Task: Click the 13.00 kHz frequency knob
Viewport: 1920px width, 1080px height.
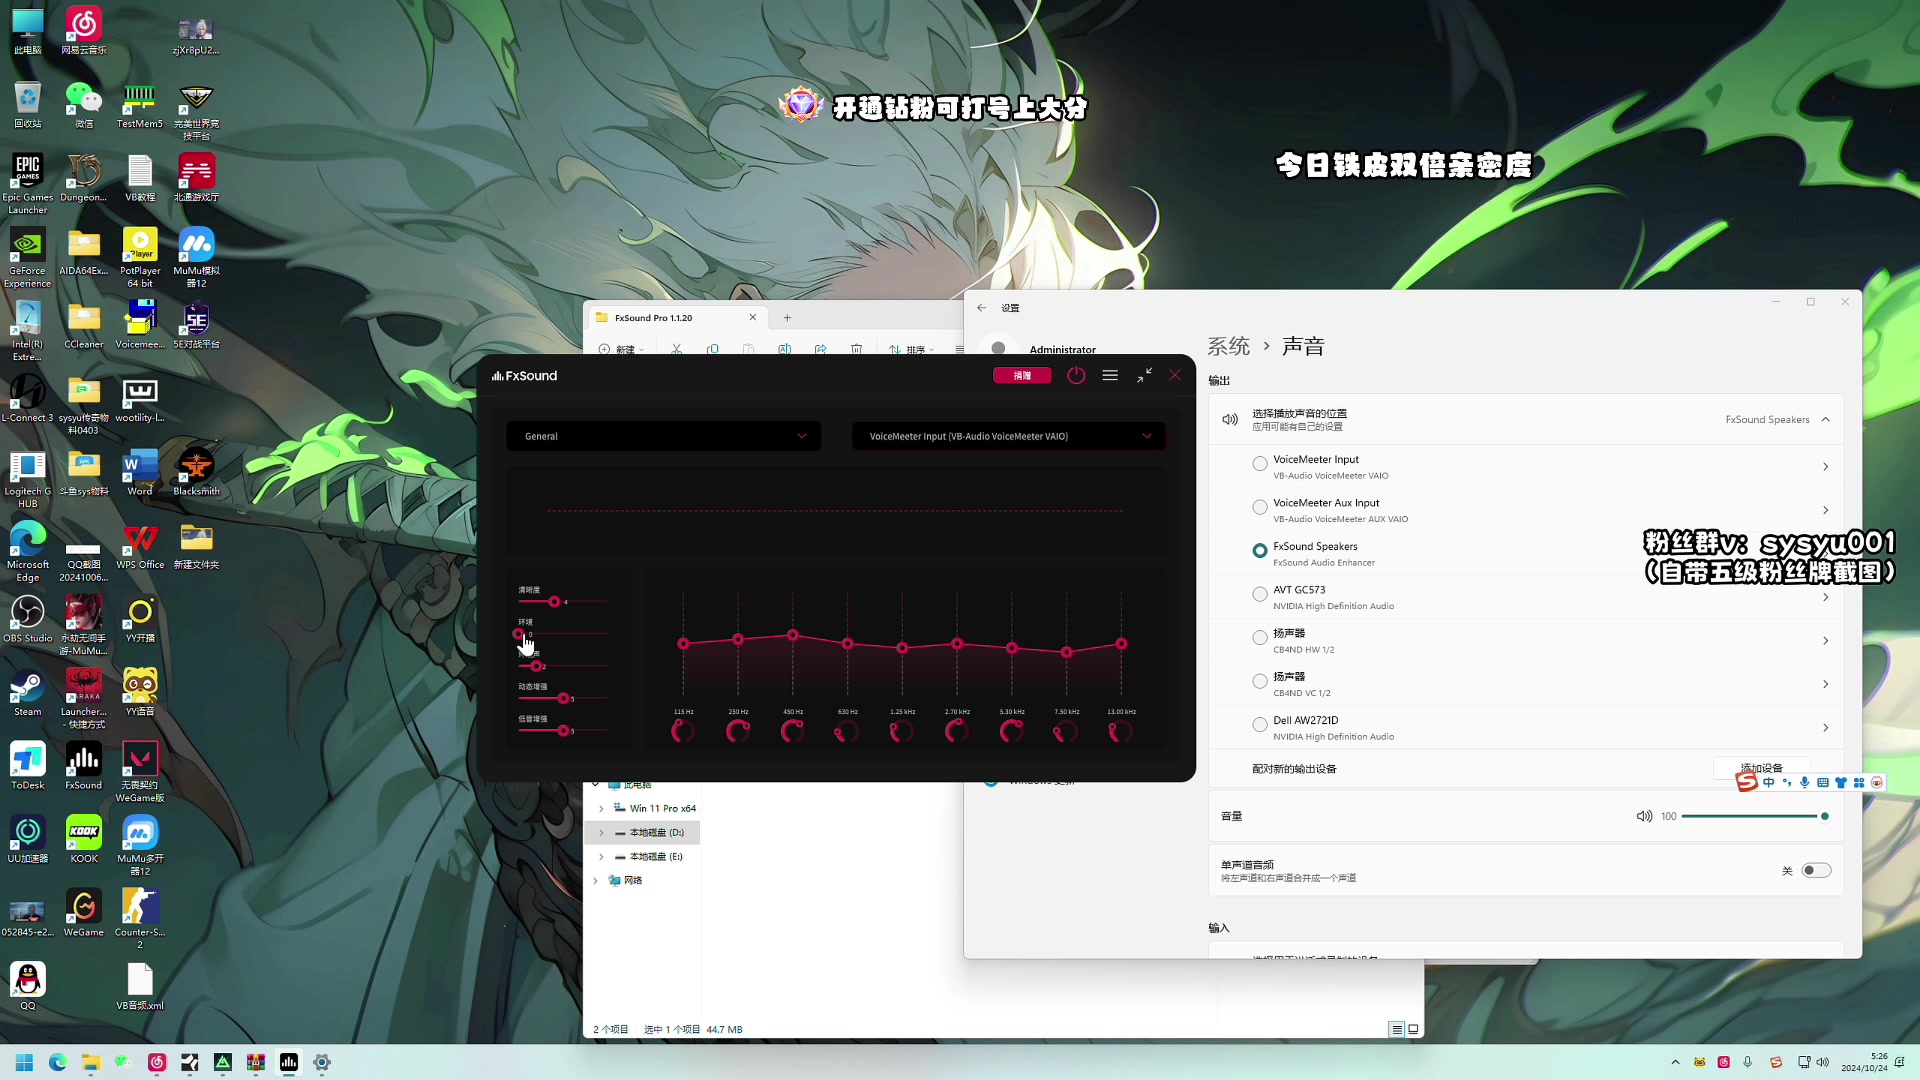Action: (1121, 732)
